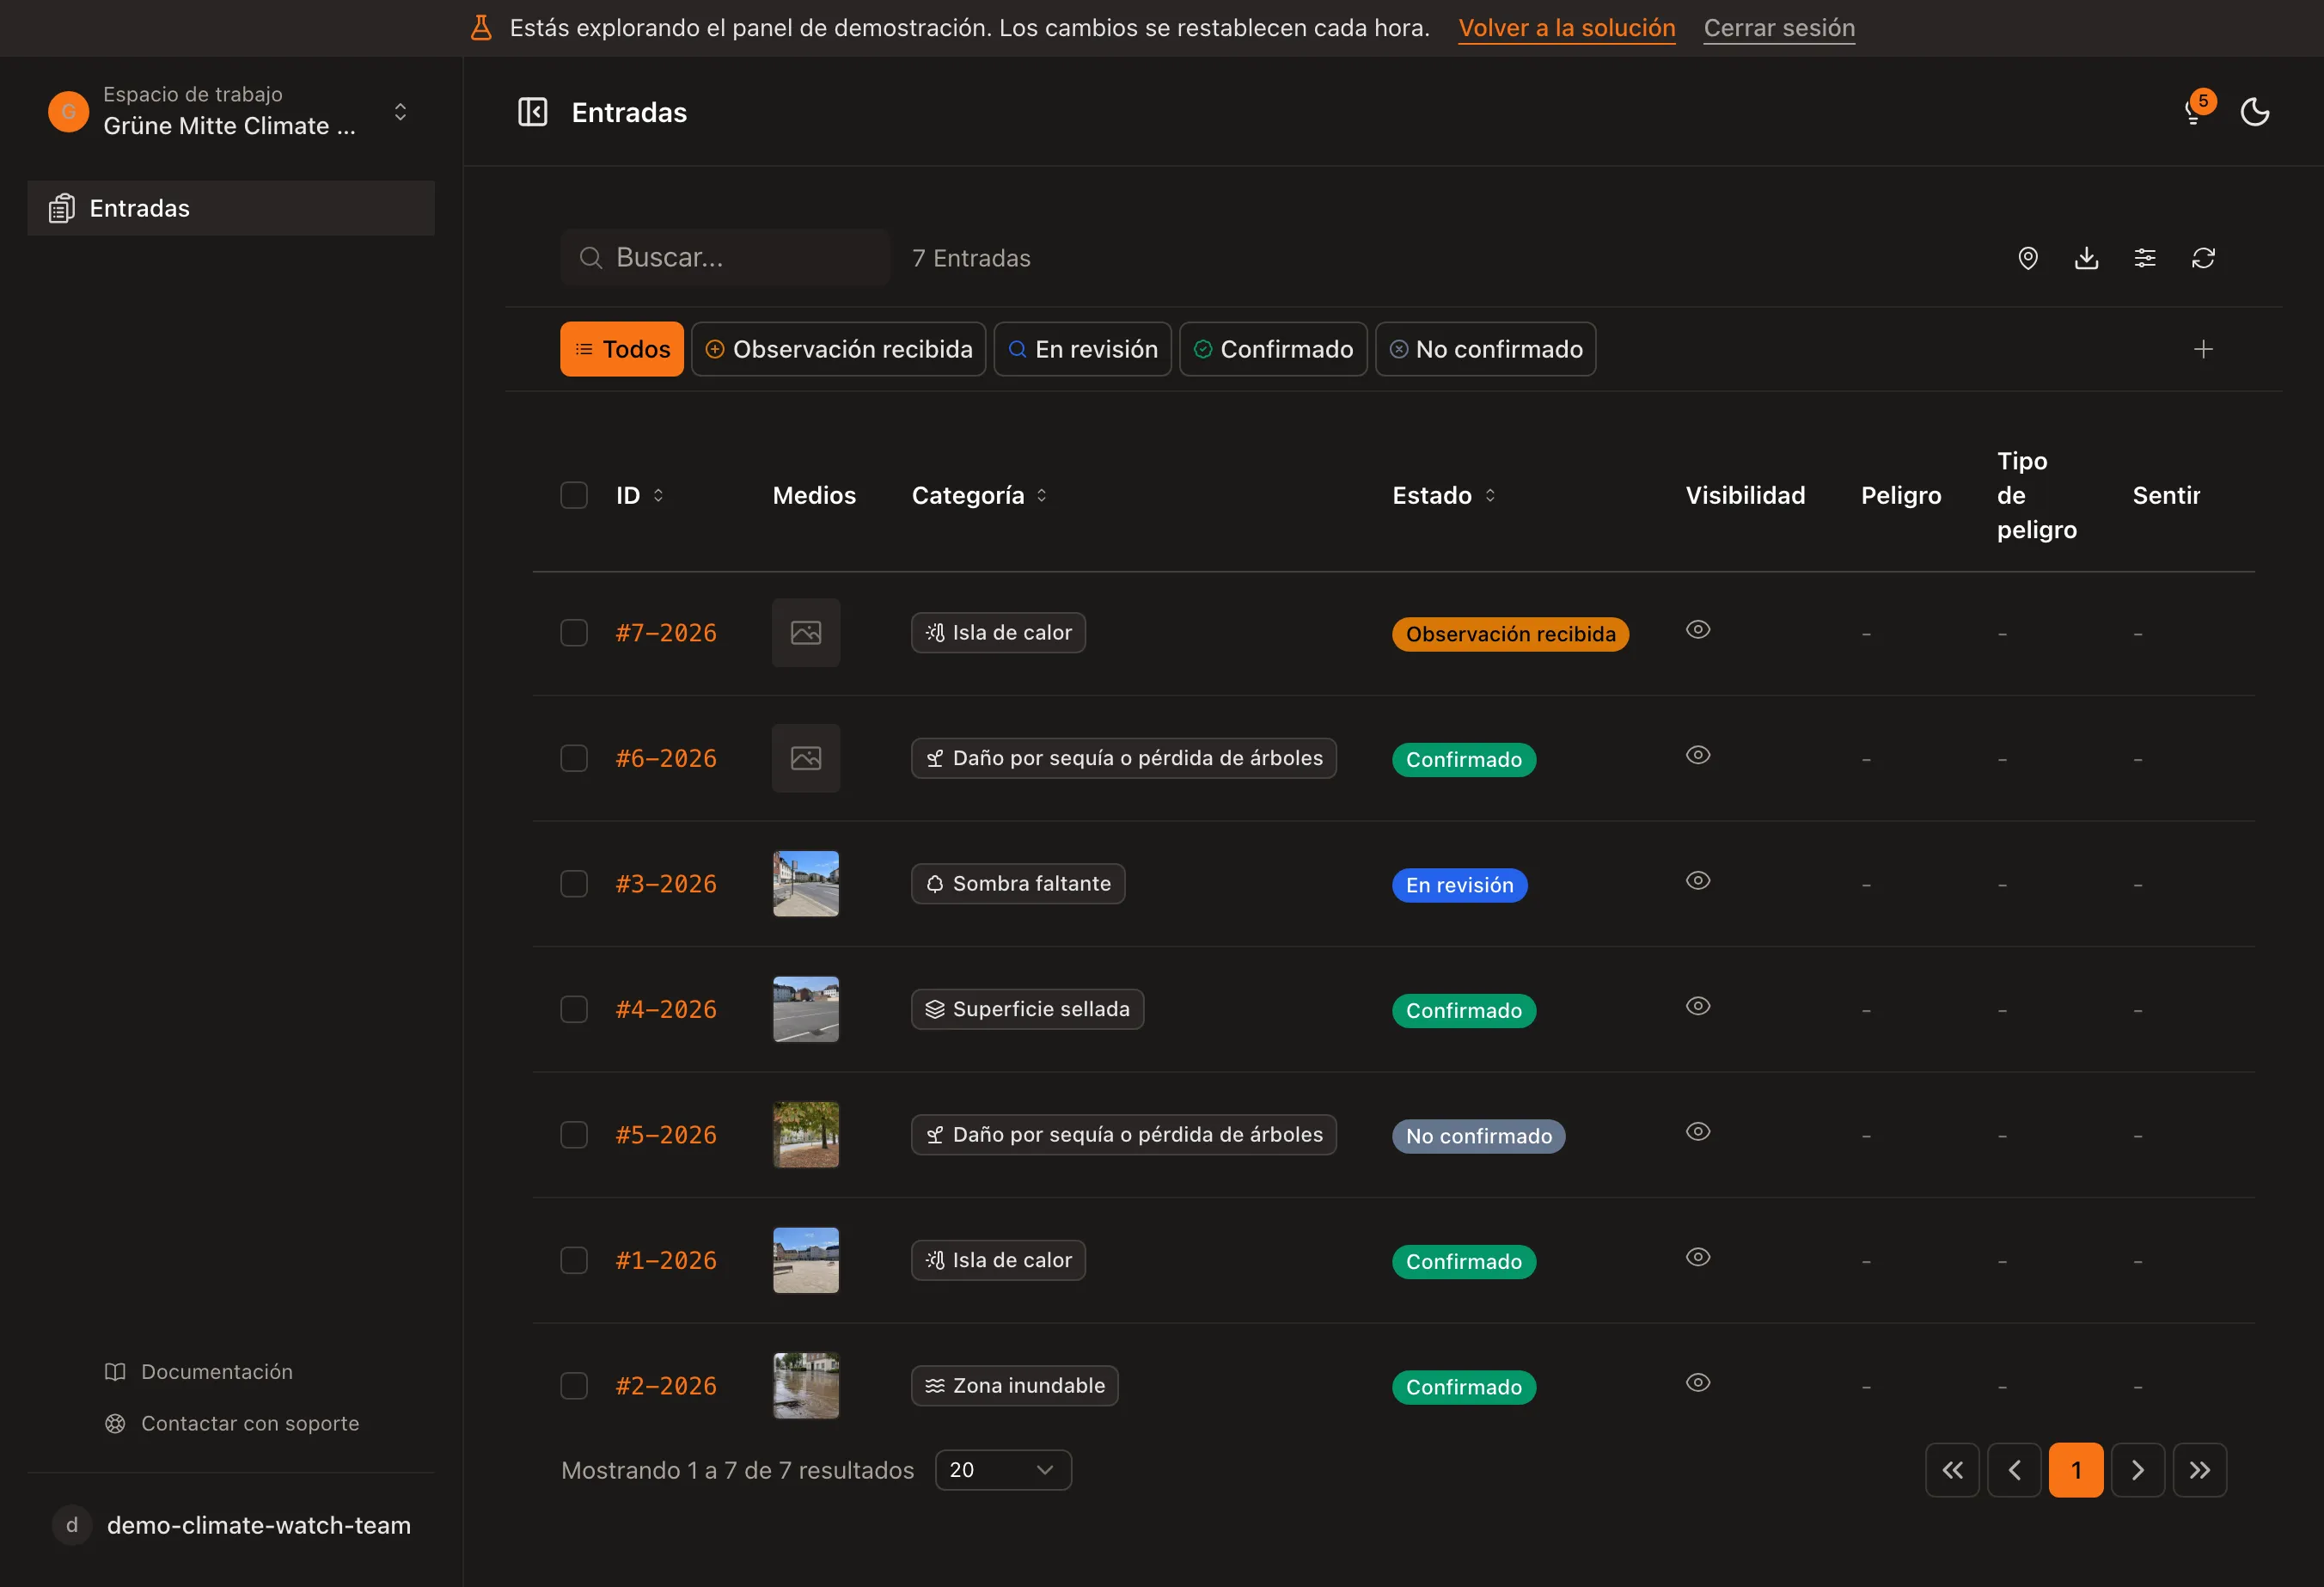The image size is (2324, 1587).
Task: Toggle visibility eye for entry #5-2026
Action: point(1698,1131)
